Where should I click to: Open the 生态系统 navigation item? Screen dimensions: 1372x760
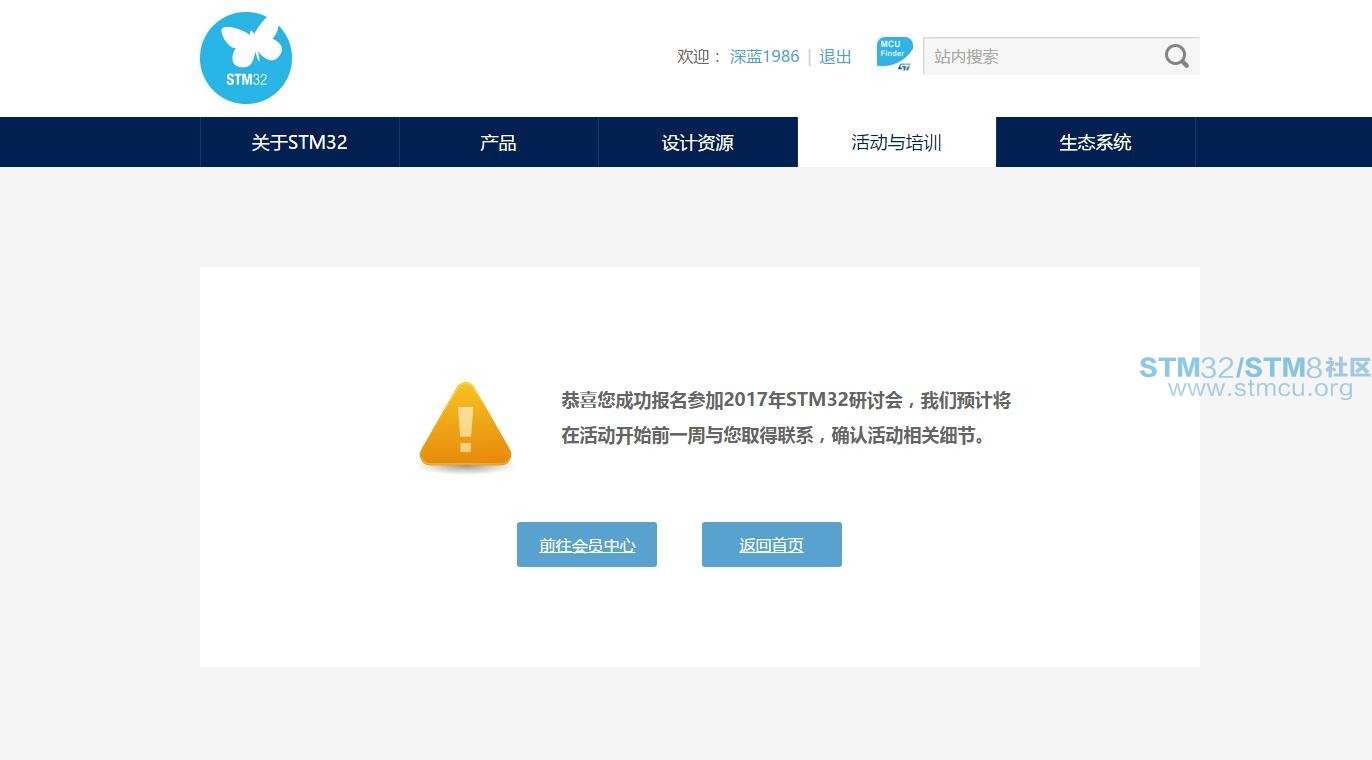[1095, 143]
